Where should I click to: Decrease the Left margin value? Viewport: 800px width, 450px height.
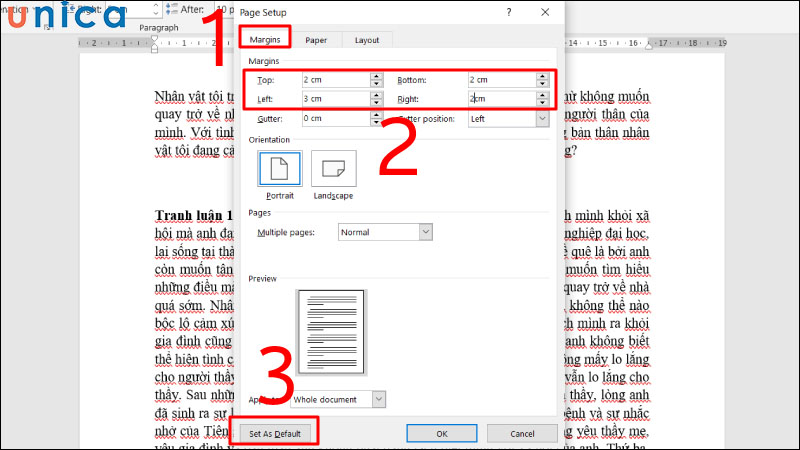click(x=377, y=103)
